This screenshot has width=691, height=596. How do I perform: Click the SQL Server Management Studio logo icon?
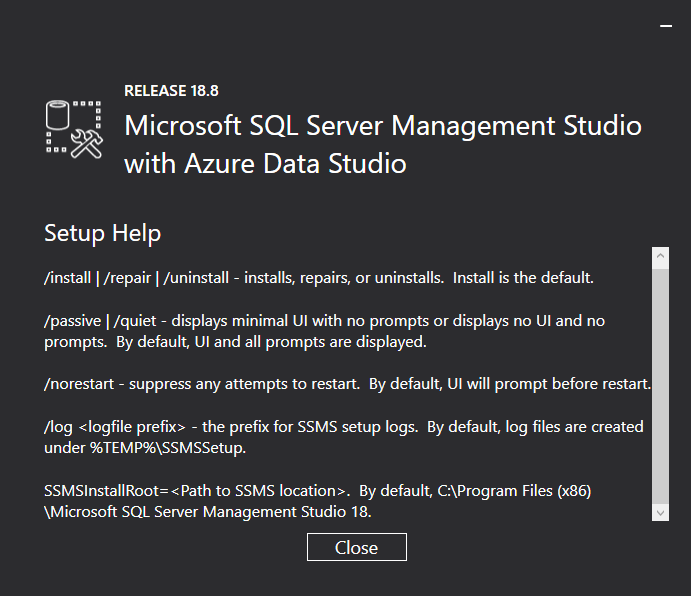click(75, 128)
